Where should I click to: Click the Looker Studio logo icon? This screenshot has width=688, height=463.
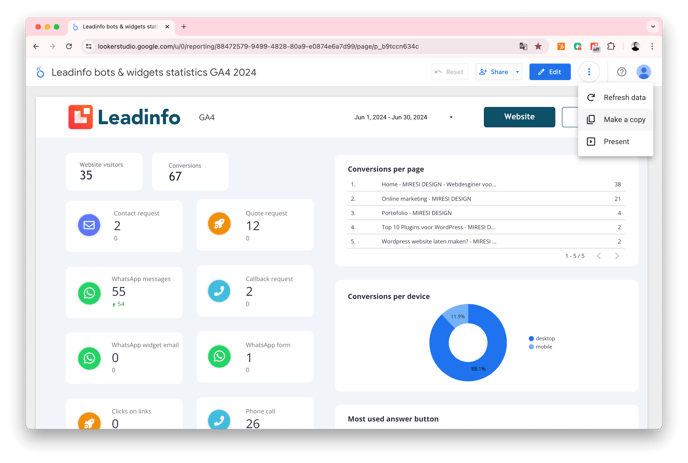[x=40, y=72]
